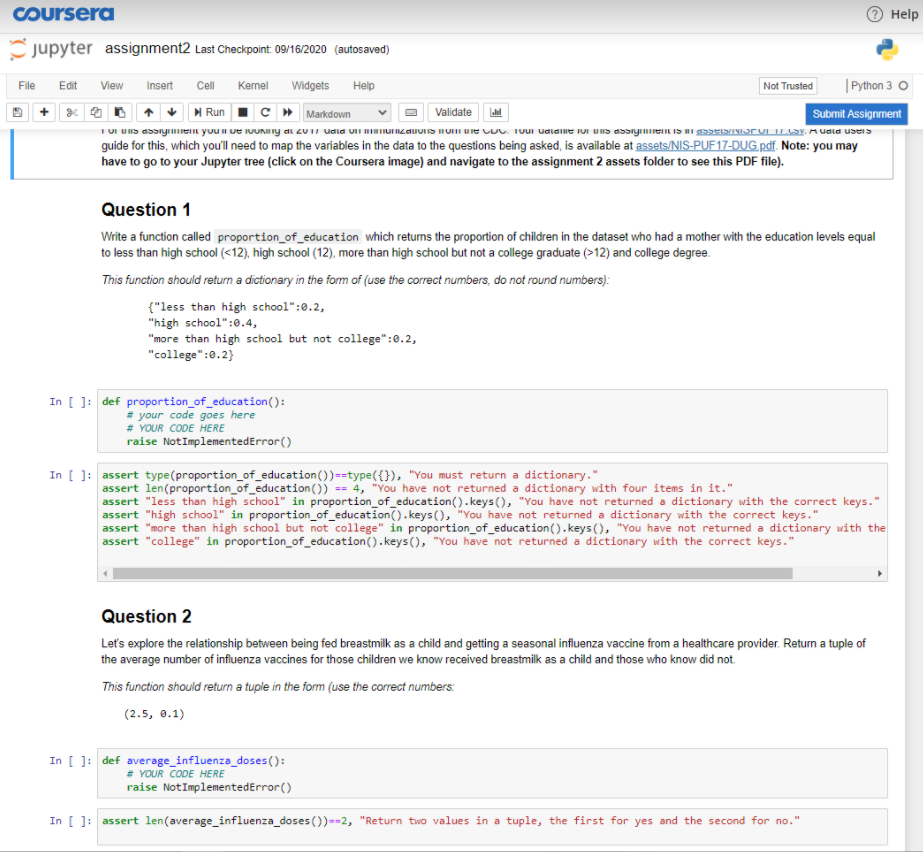Interrupt the kernel stop icon
Screen dimensions: 923x852
point(243,112)
